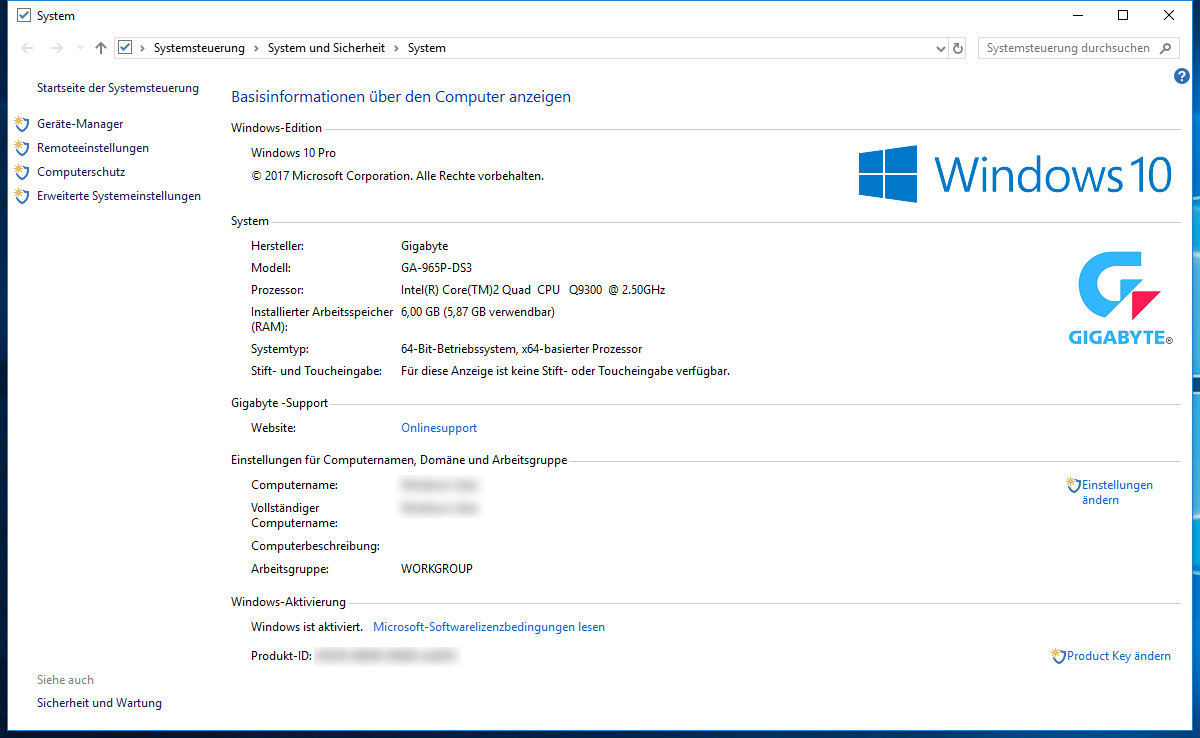1200x738 pixels.
Task: Refresh the System page
Action: [x=958, y=48]
